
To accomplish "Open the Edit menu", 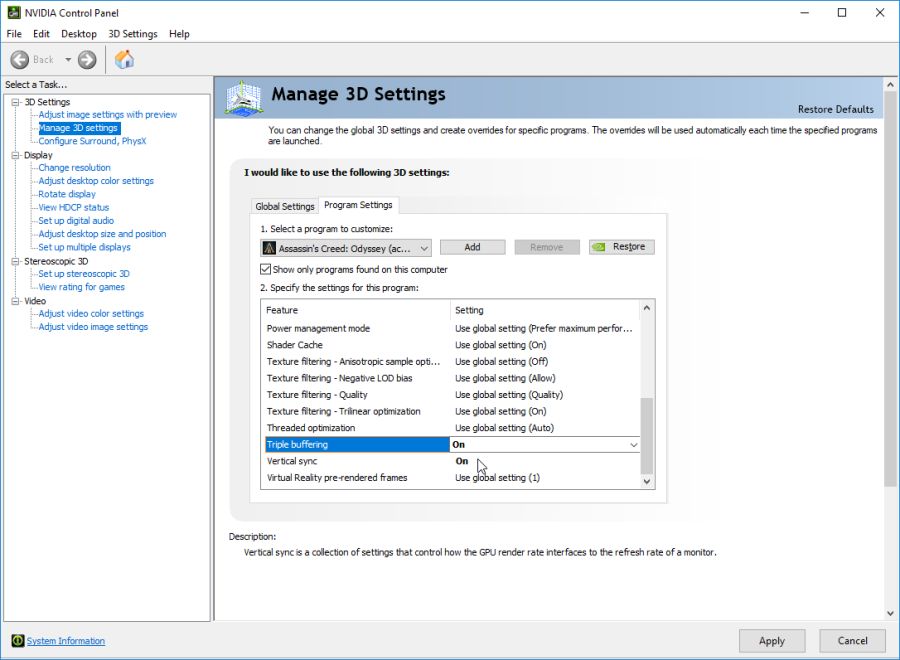I will 41,34.
